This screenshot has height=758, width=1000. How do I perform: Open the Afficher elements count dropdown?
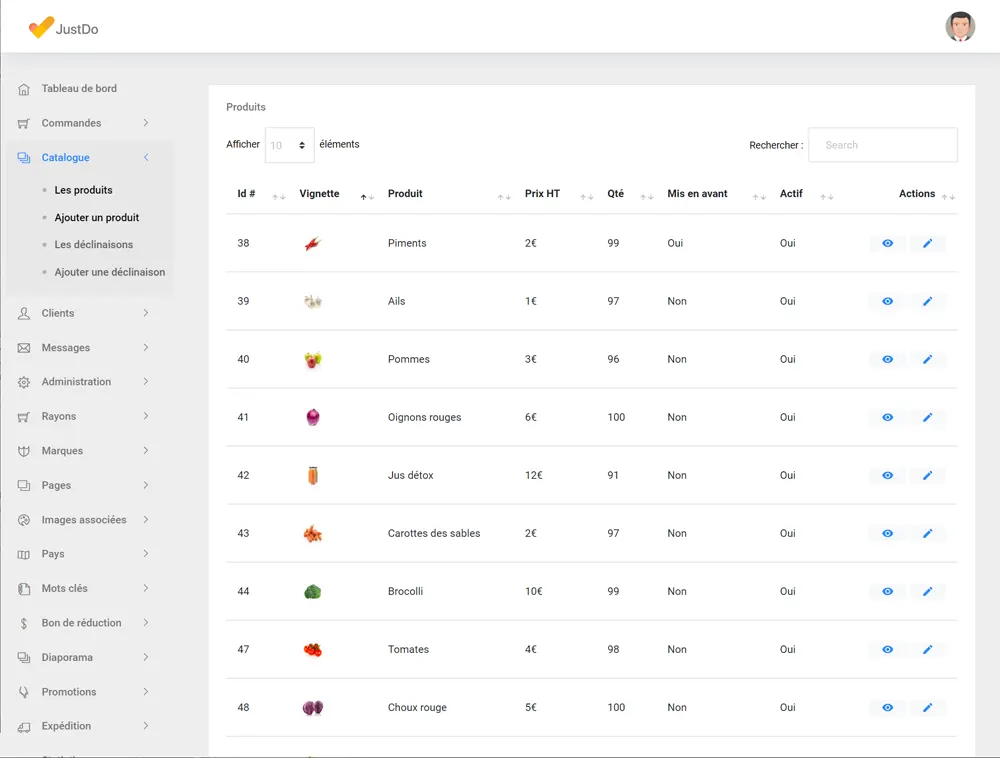click(x=289, y=145)
